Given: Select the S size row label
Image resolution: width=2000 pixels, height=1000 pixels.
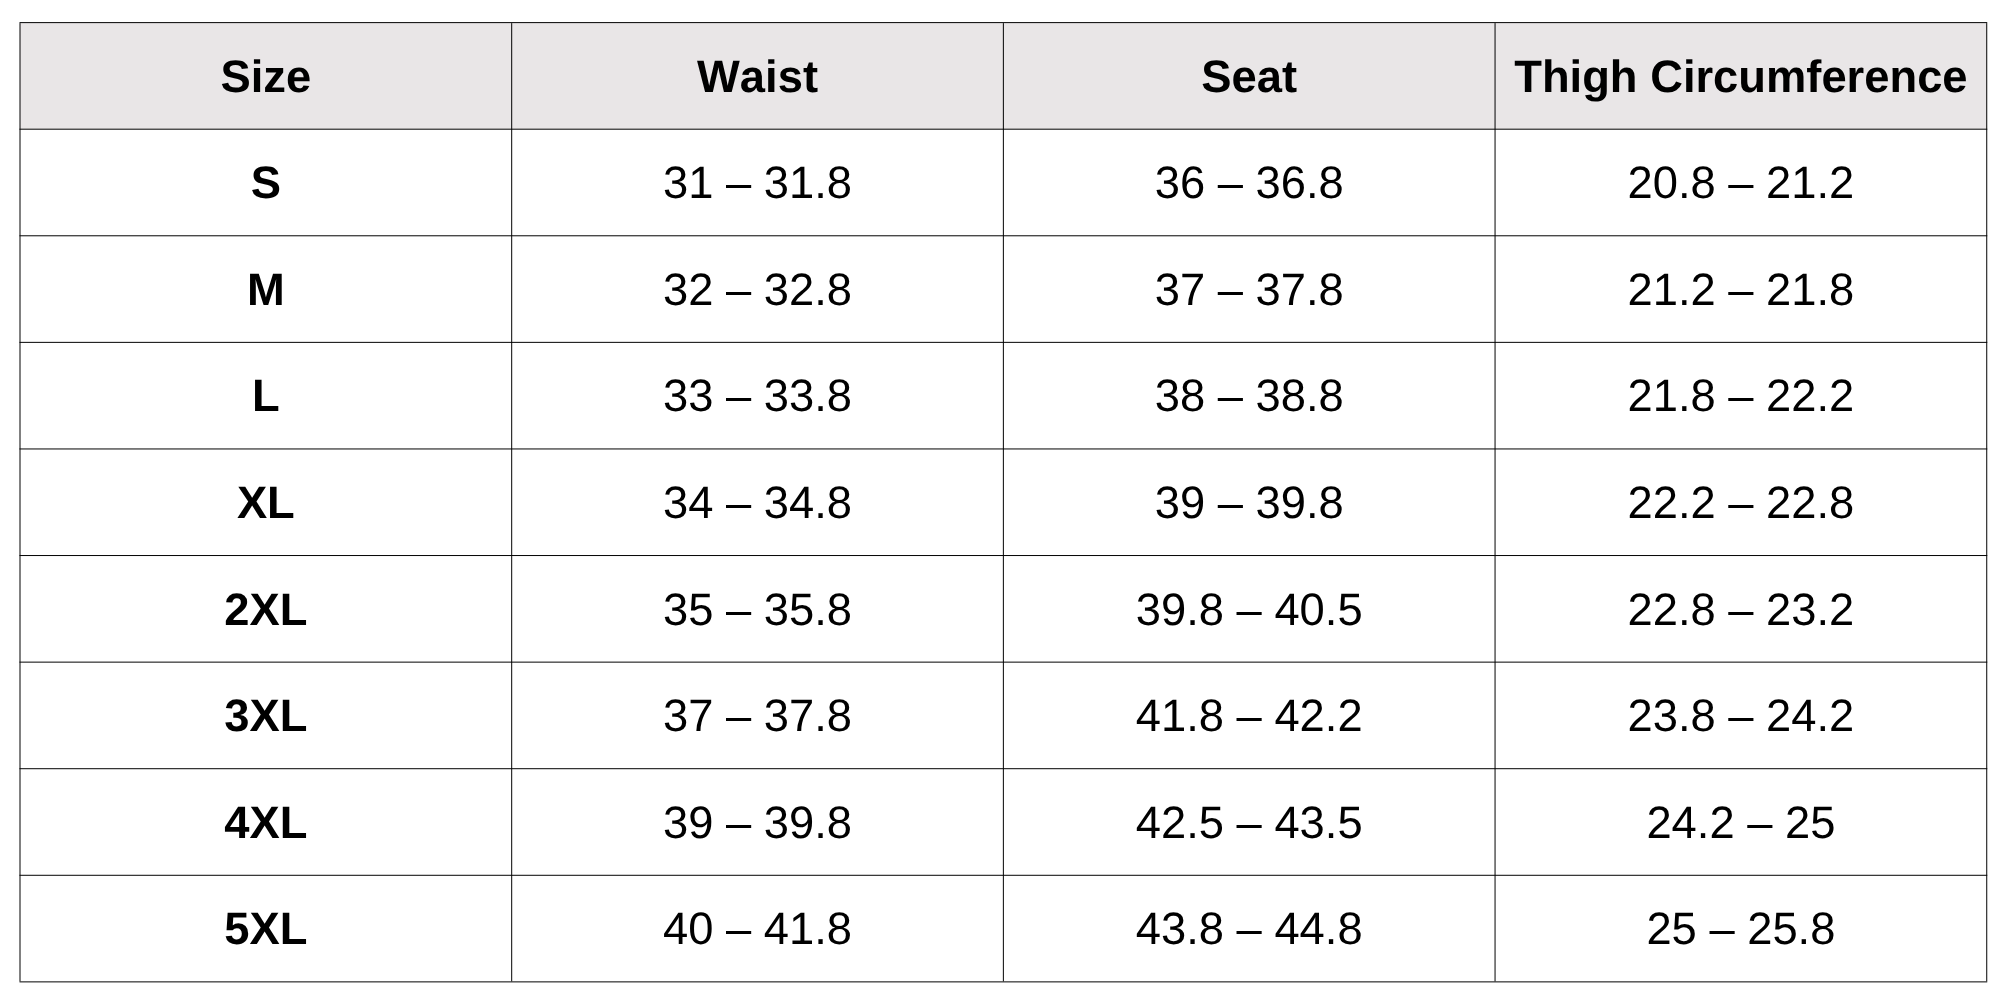Looking at the screenshot, I should tap(265, 183).
